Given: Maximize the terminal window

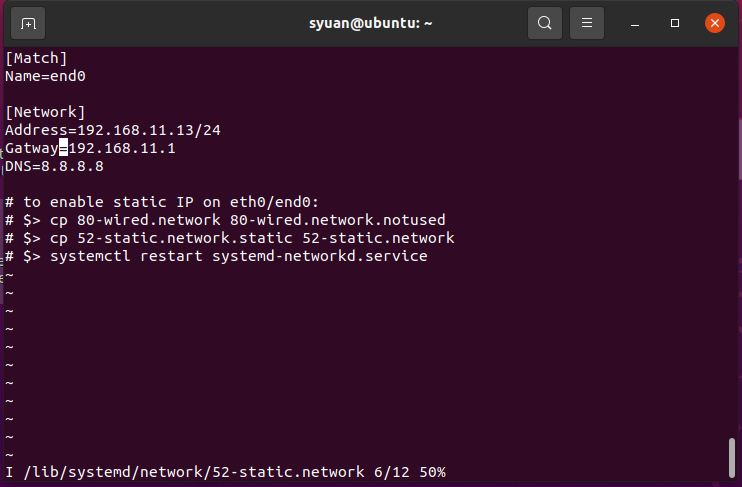Looking at the screenshot, I should (675, 23).
